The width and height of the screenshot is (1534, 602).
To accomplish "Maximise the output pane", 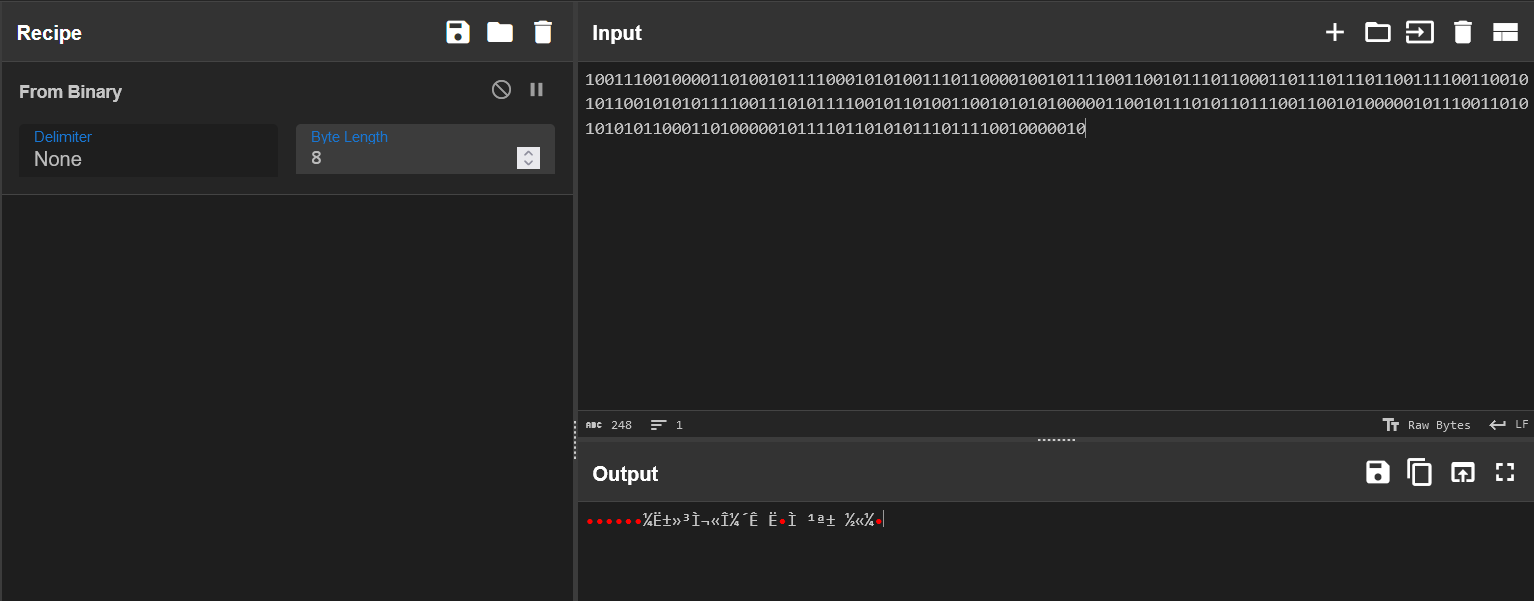I will pyautogui.click(x=1505, y=473).
